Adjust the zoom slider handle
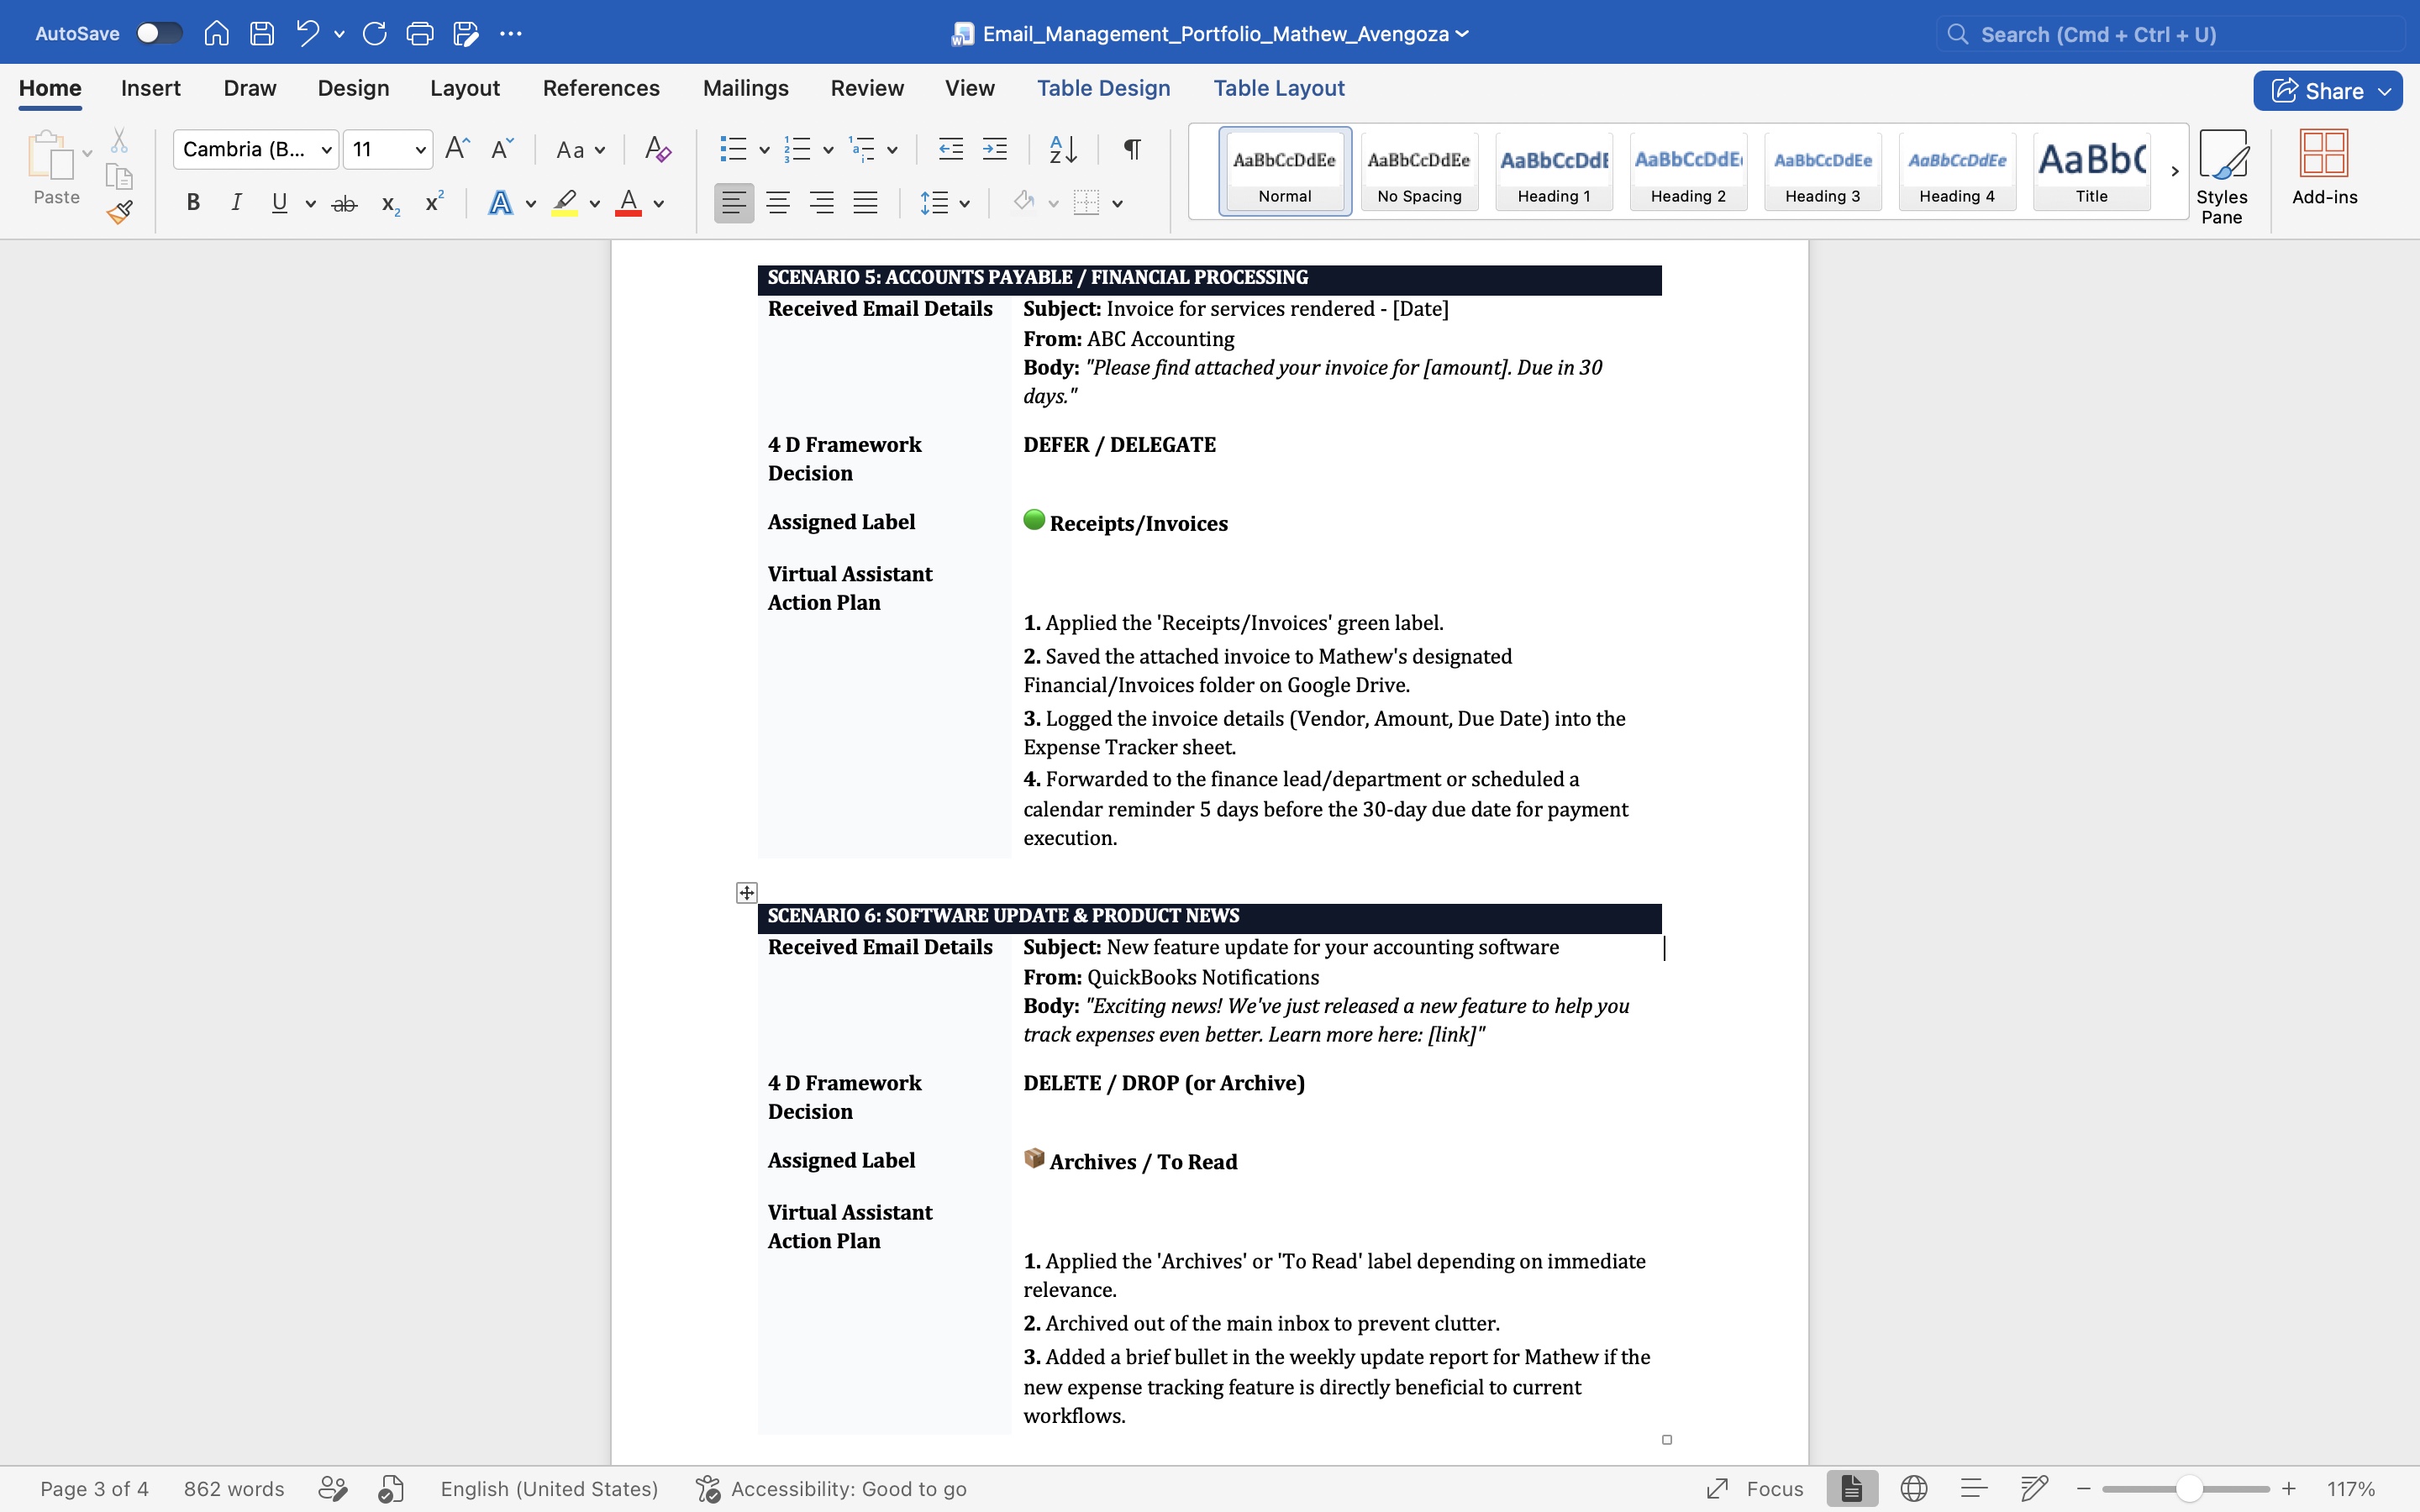Screen dimensions: 2420x1512 (x=2189, y=1488)
